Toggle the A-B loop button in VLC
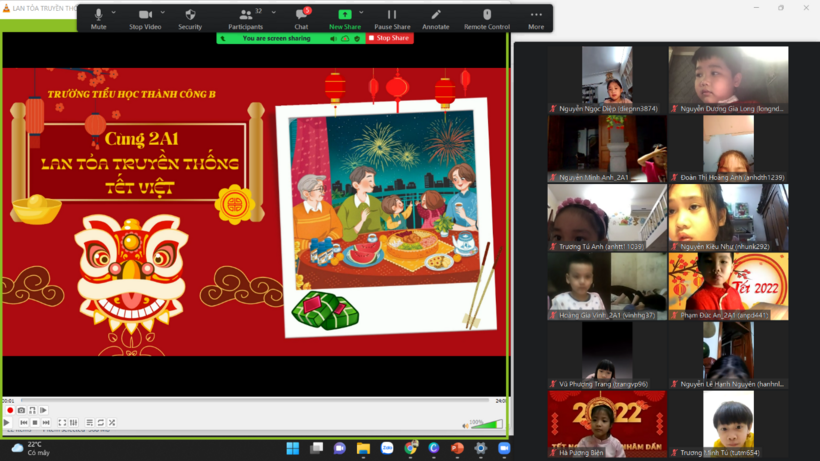 32,410
